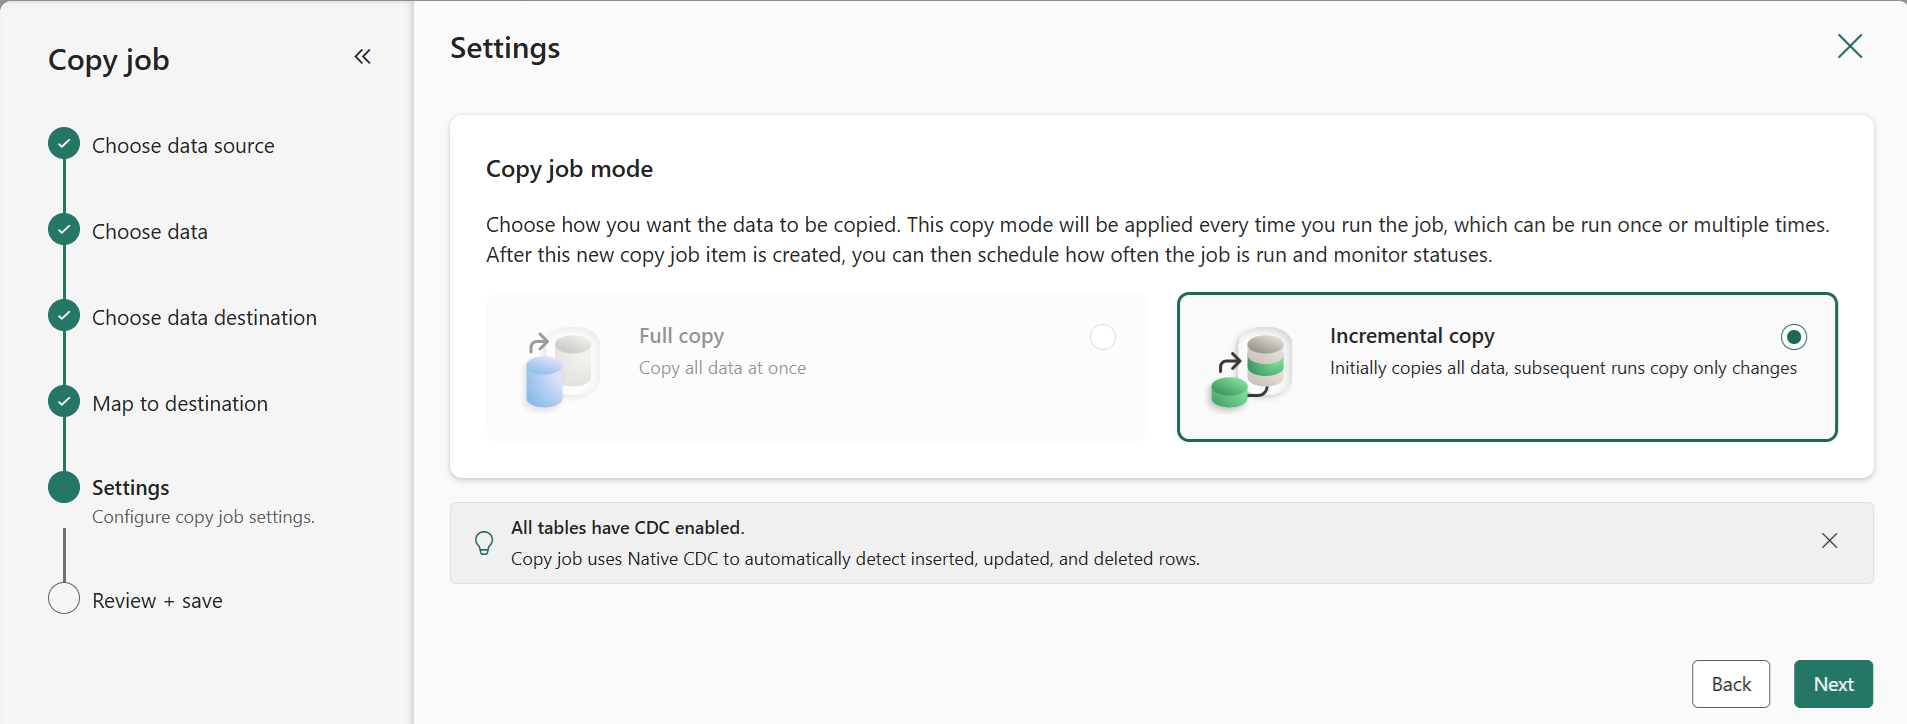The image size is (1907, 724).
Task: Click the Choose data source checkmark icon
Action: 64,144
